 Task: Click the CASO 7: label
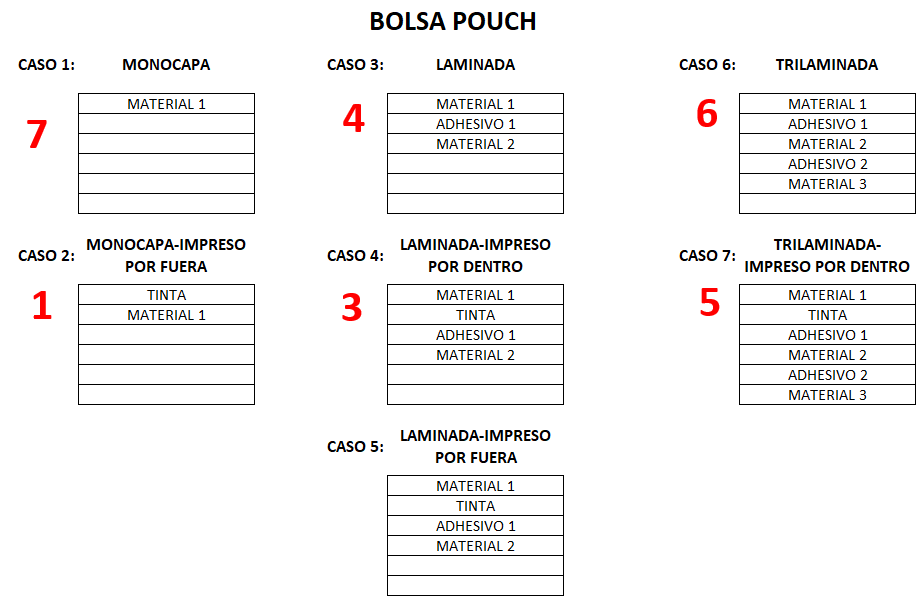click(x=707, y=255)
